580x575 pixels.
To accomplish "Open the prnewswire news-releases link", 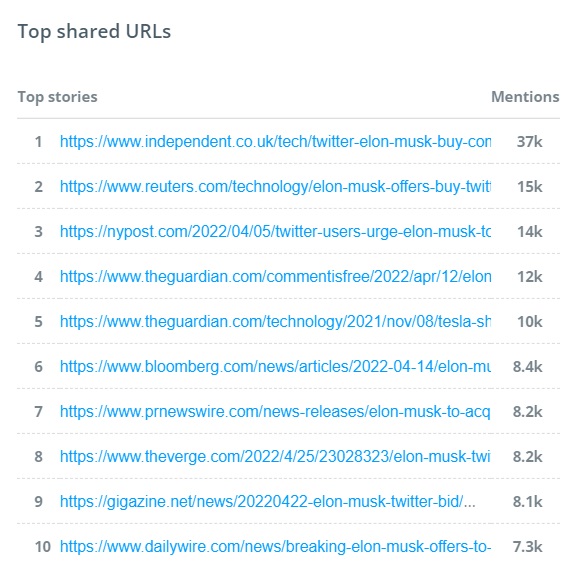I will click(x=275, y=412).
